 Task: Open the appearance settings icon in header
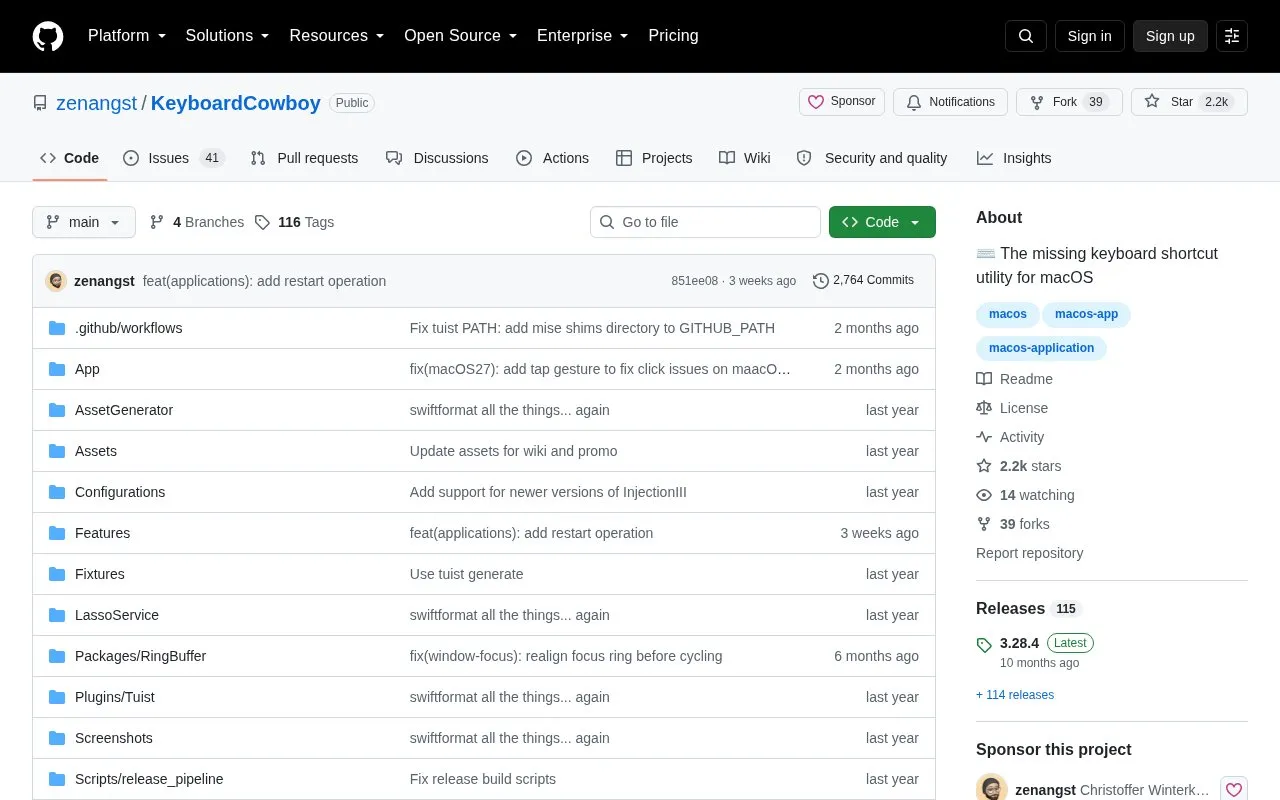point(1232,36)
